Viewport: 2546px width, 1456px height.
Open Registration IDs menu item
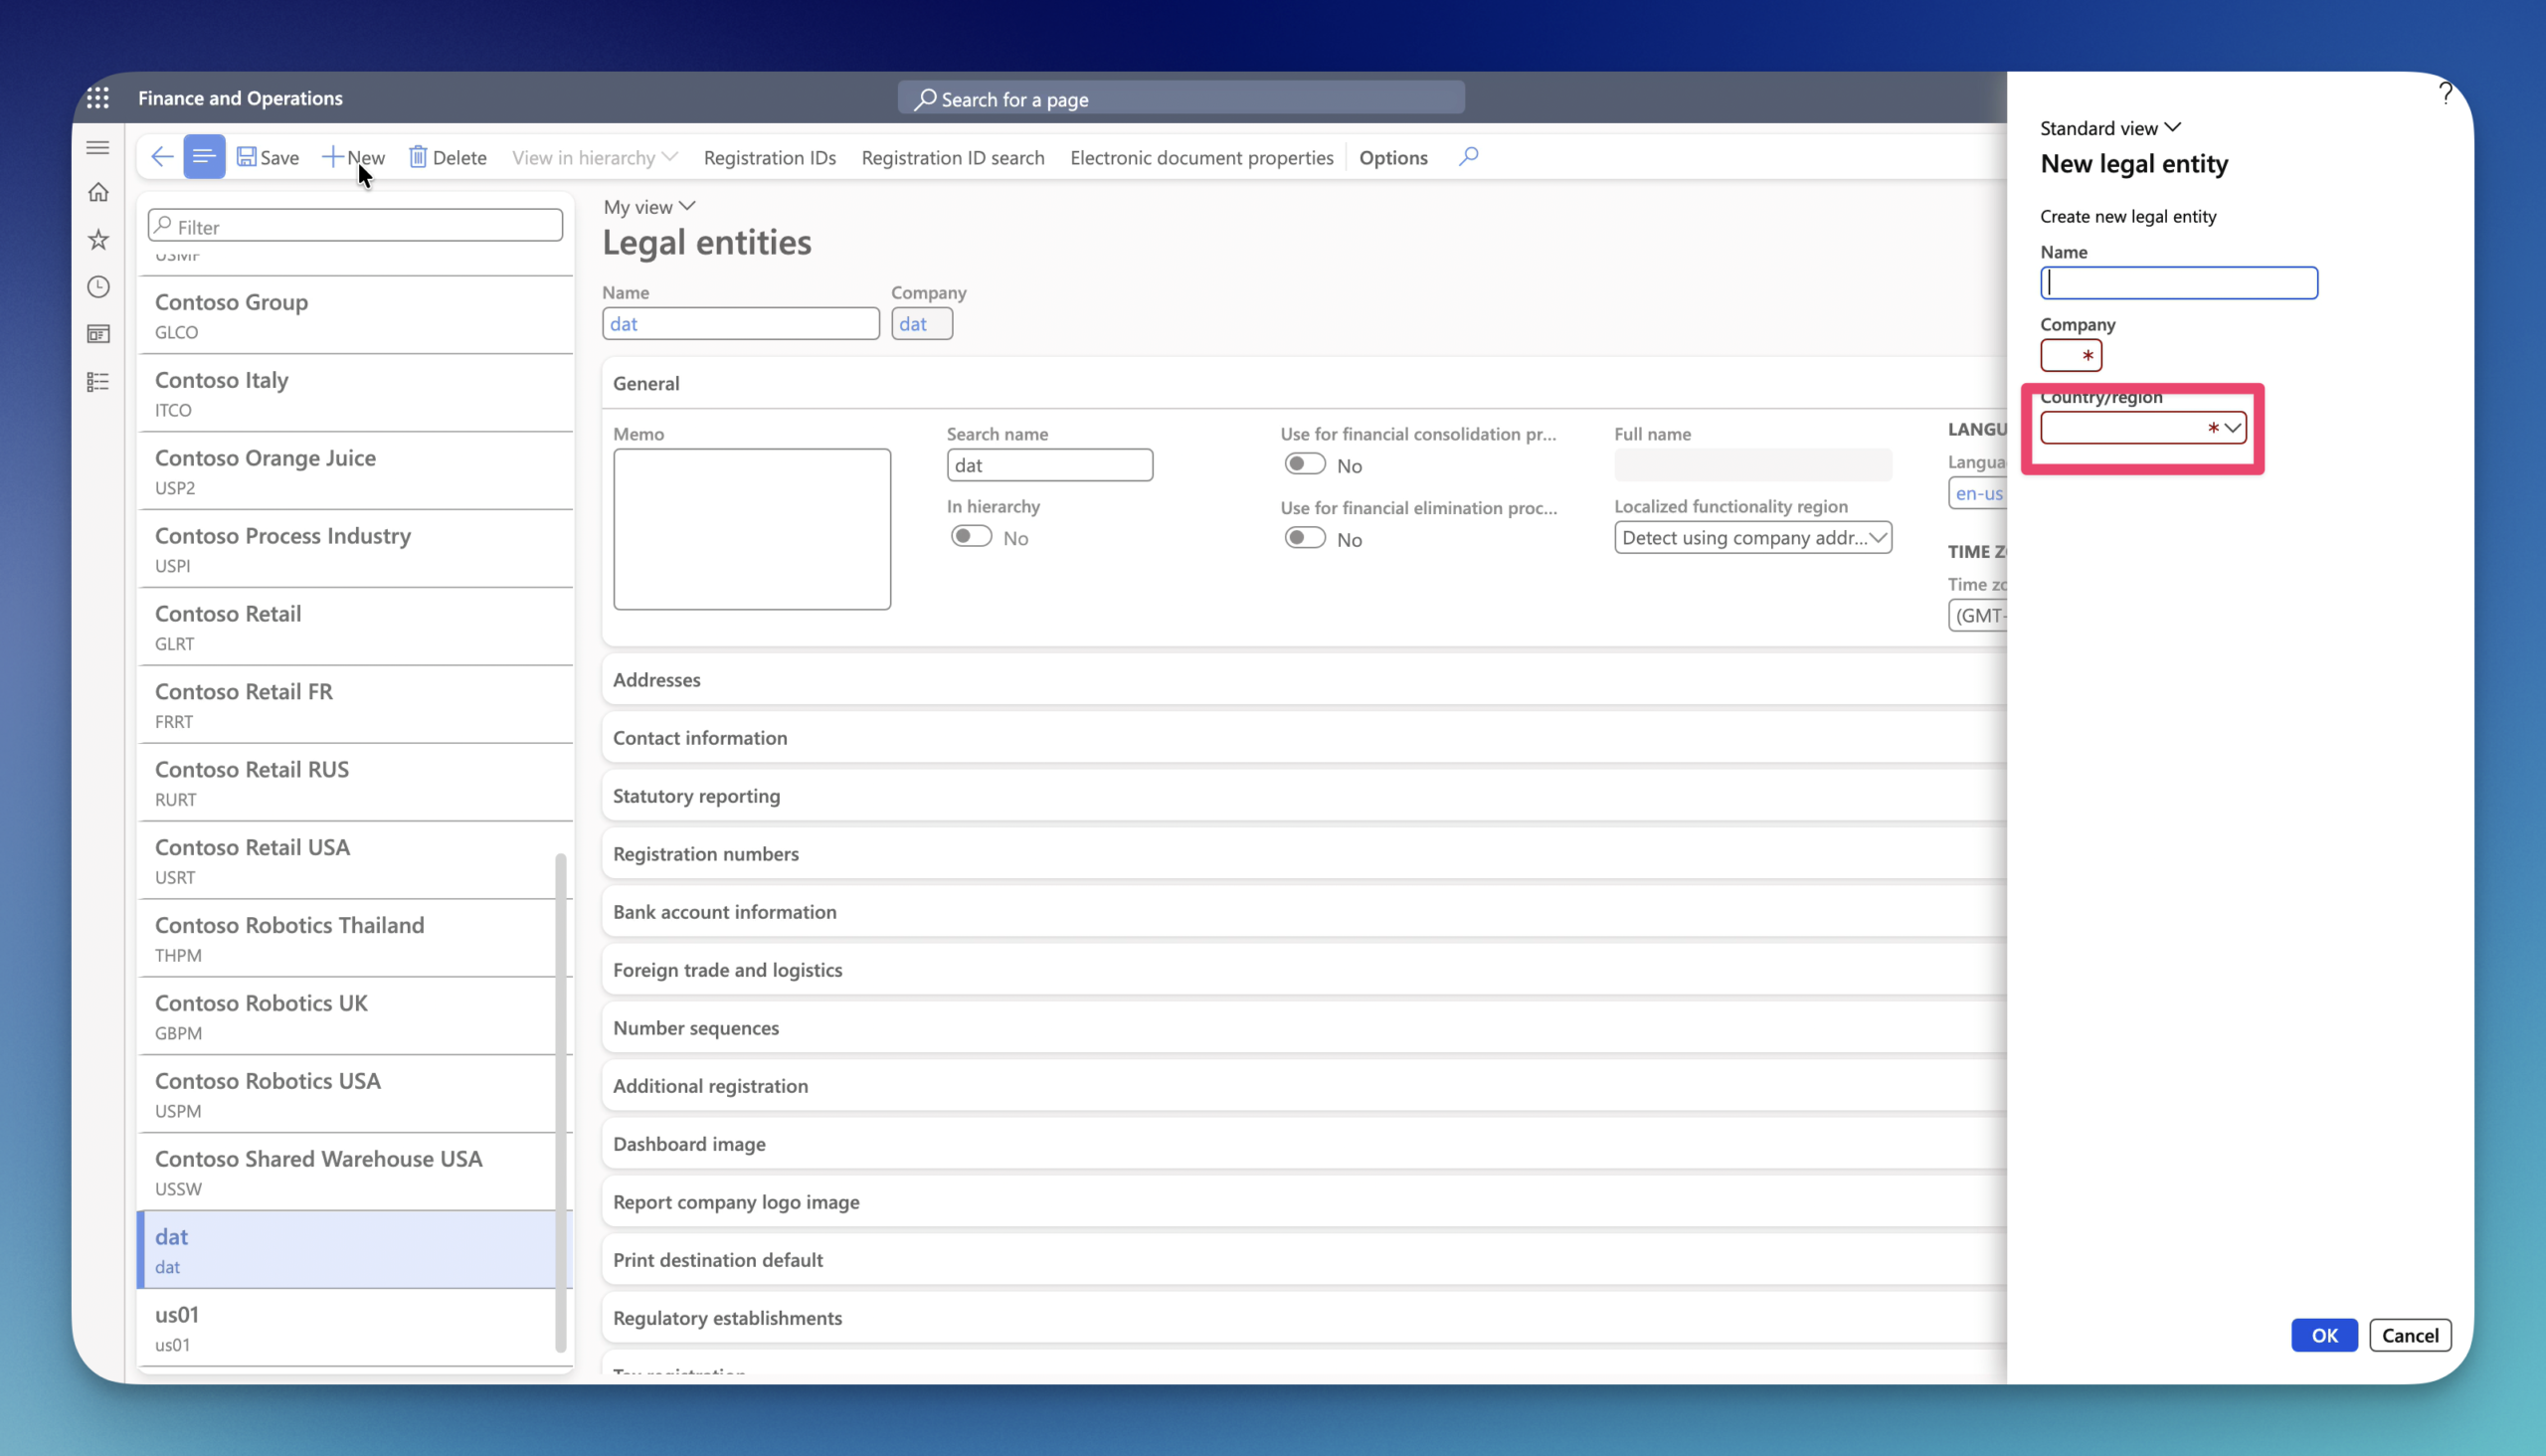pyautogui.click(x=769, y=157)
